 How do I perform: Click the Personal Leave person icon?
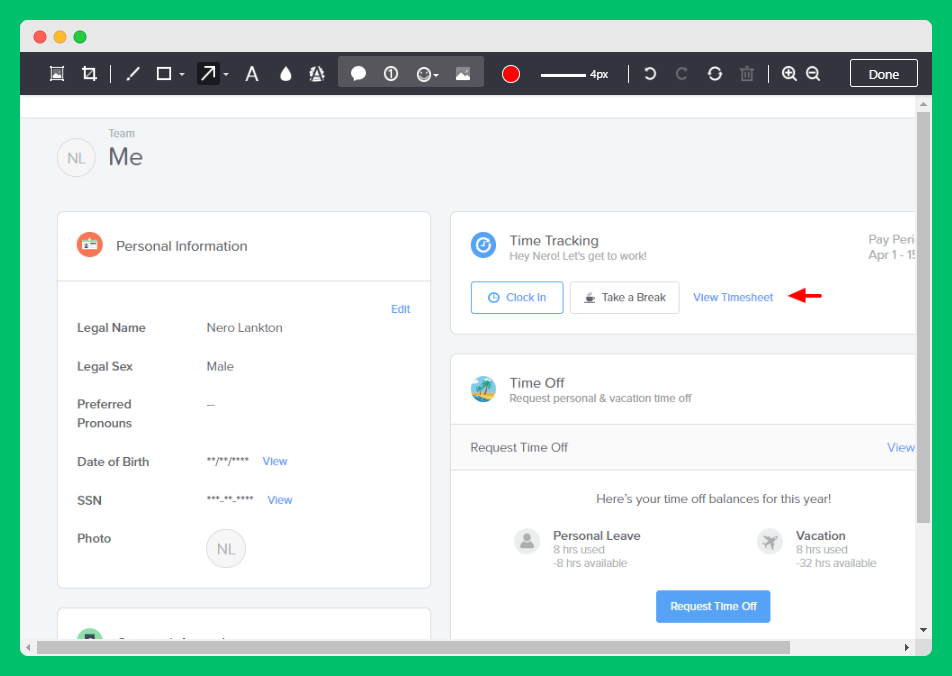pos(527,541)
